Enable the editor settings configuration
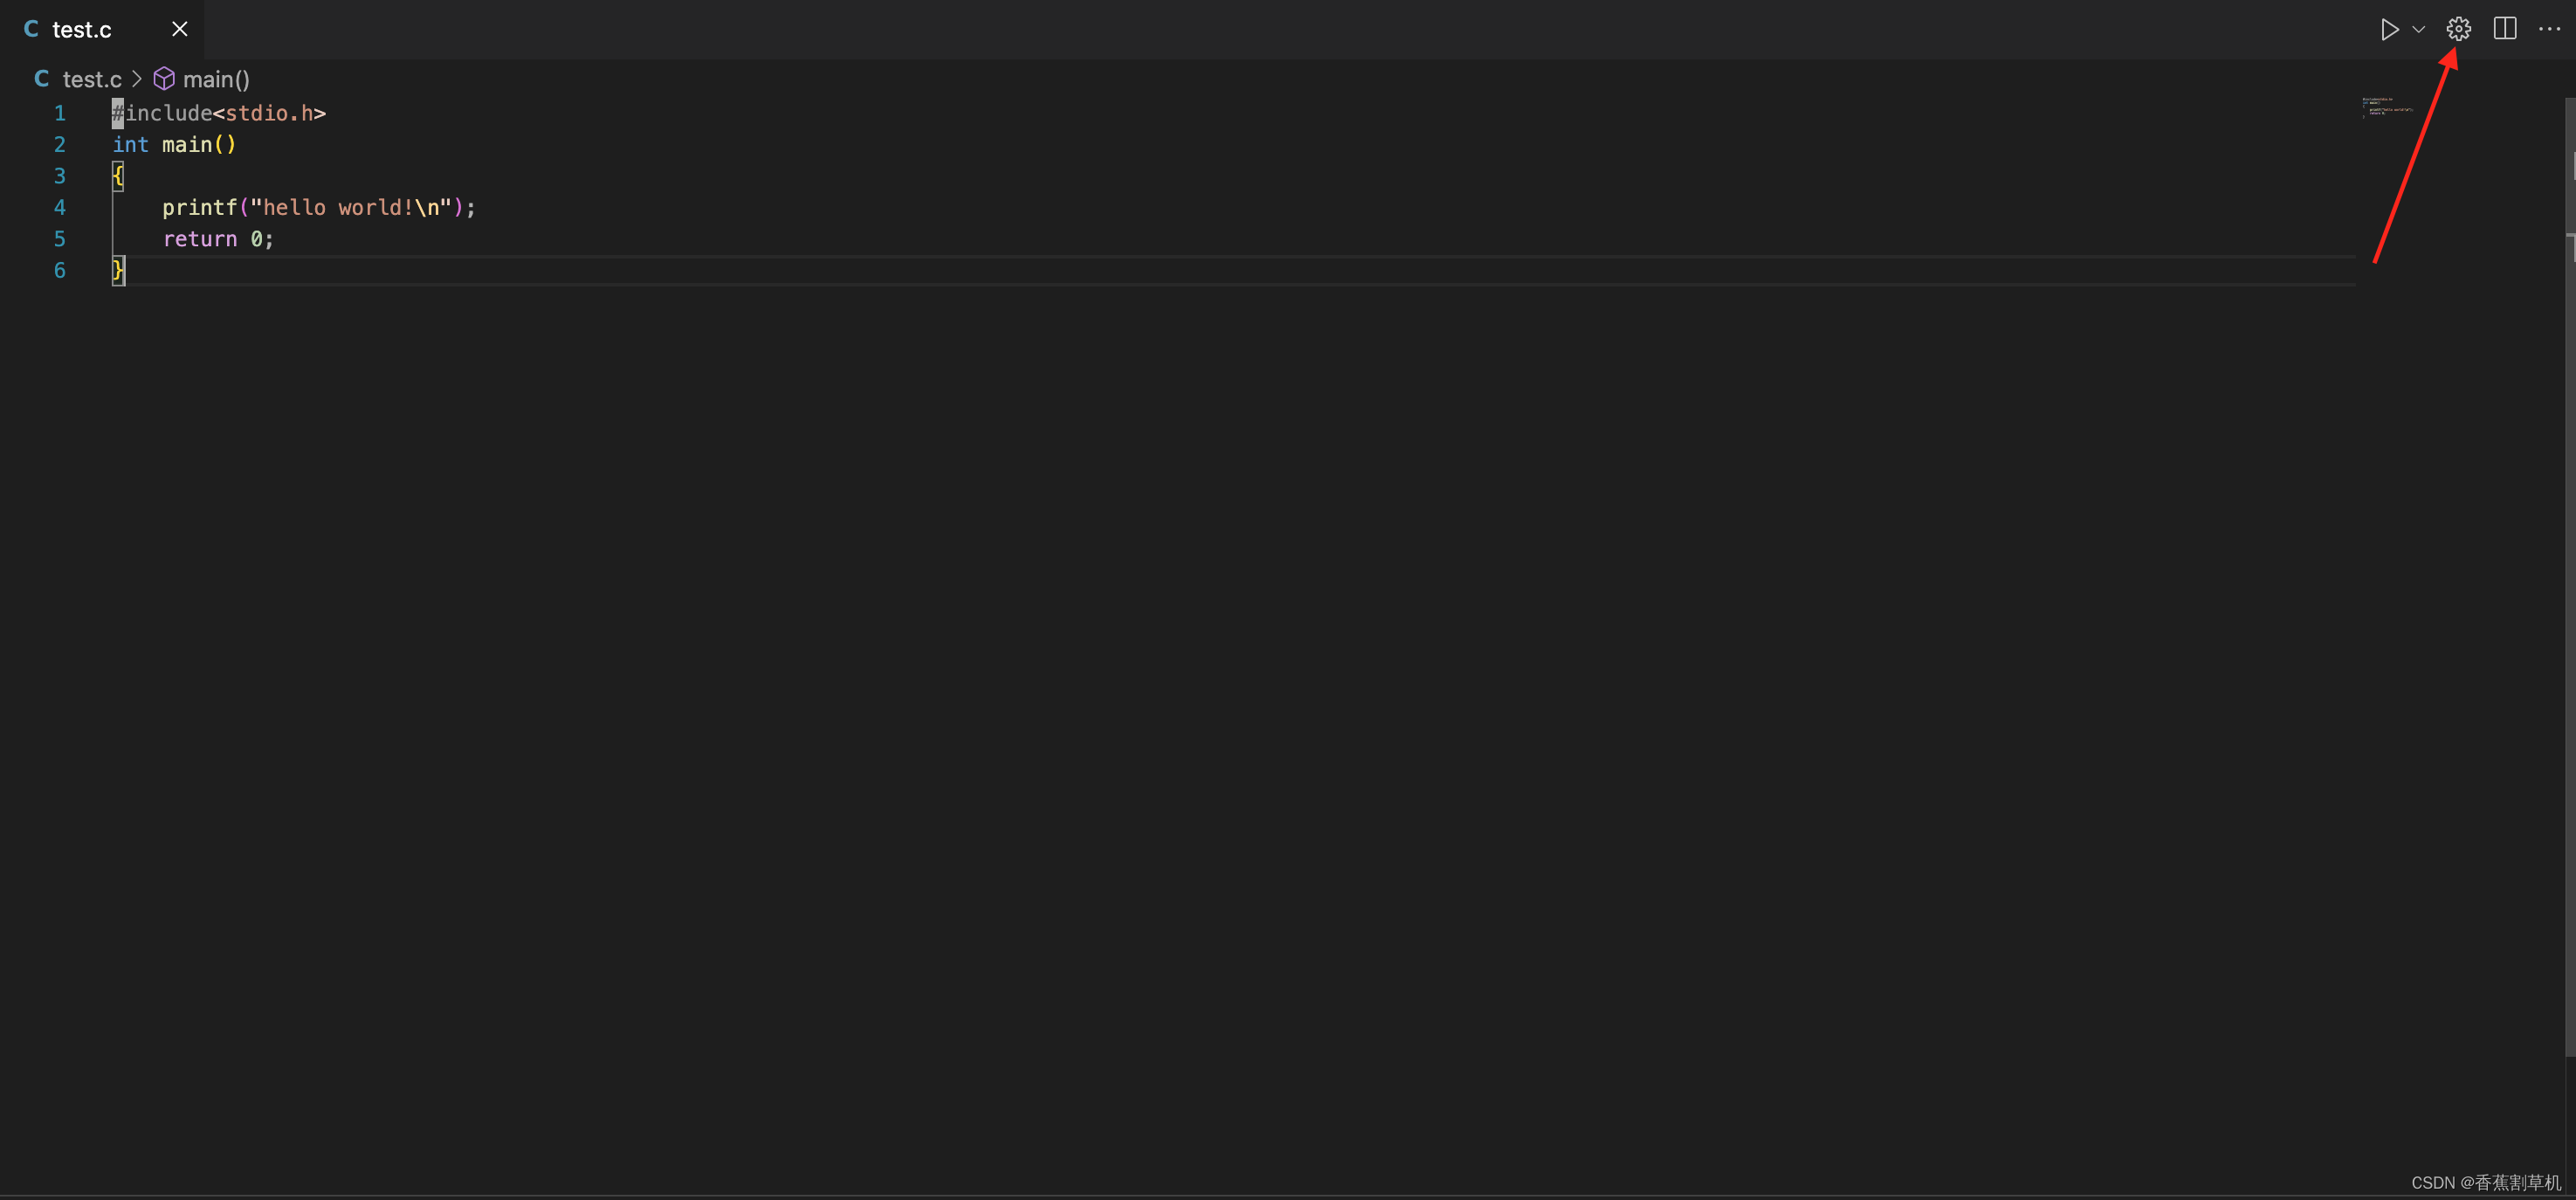Screen dimensions: 2576x1200 2459,28
